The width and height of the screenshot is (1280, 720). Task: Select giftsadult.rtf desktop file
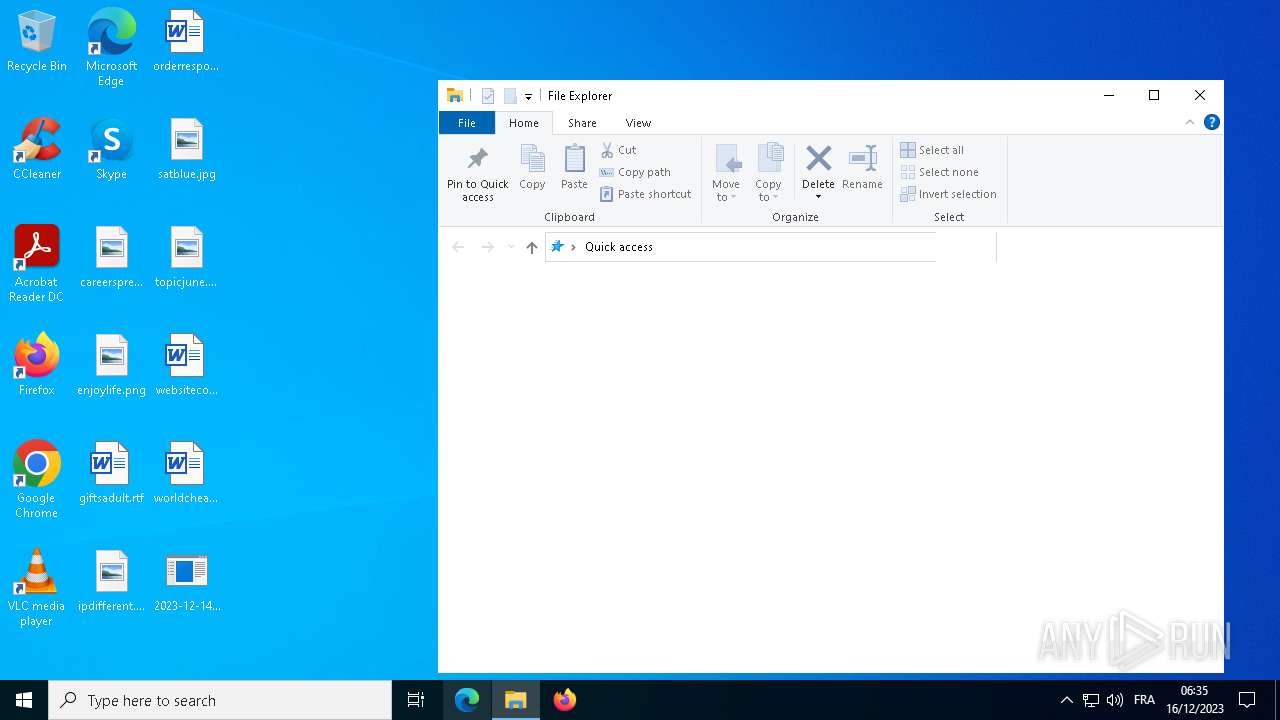pos(111,473)
